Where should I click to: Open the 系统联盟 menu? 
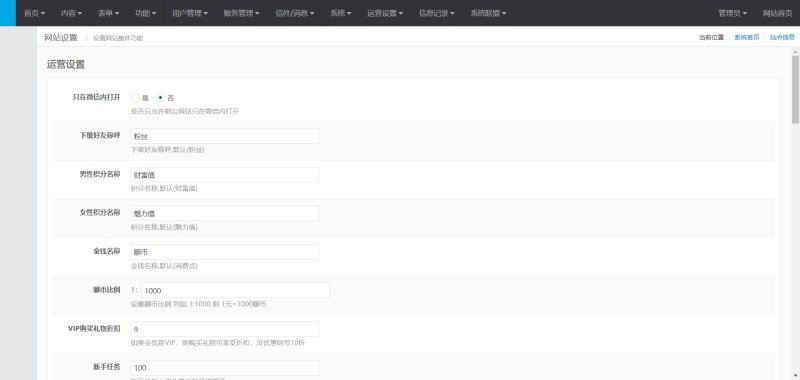488,13
